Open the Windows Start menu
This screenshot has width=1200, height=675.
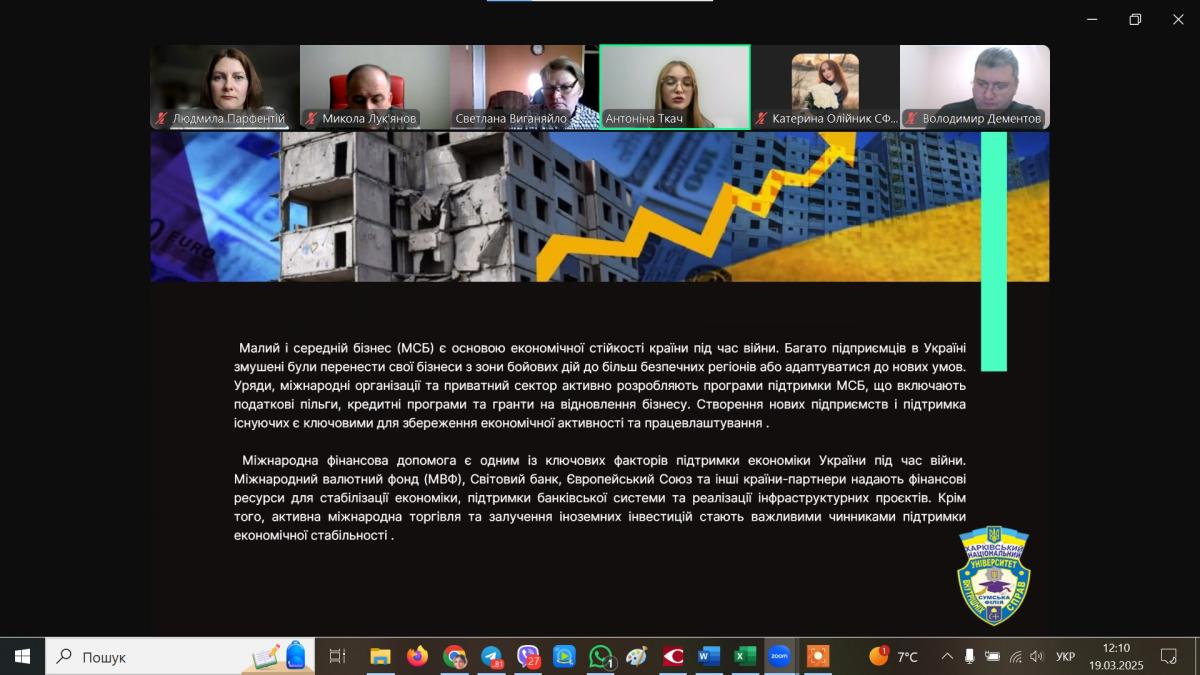22,656
